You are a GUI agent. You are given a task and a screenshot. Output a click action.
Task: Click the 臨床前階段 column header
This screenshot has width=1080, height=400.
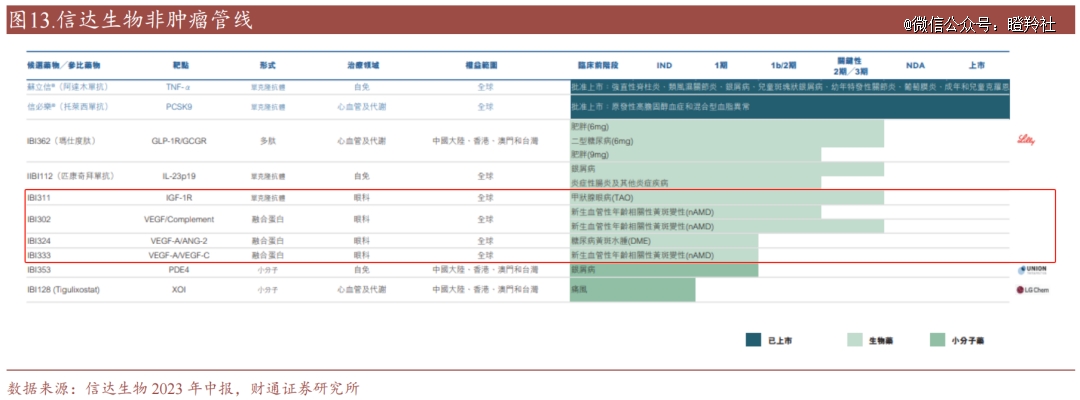coord(598,65)
